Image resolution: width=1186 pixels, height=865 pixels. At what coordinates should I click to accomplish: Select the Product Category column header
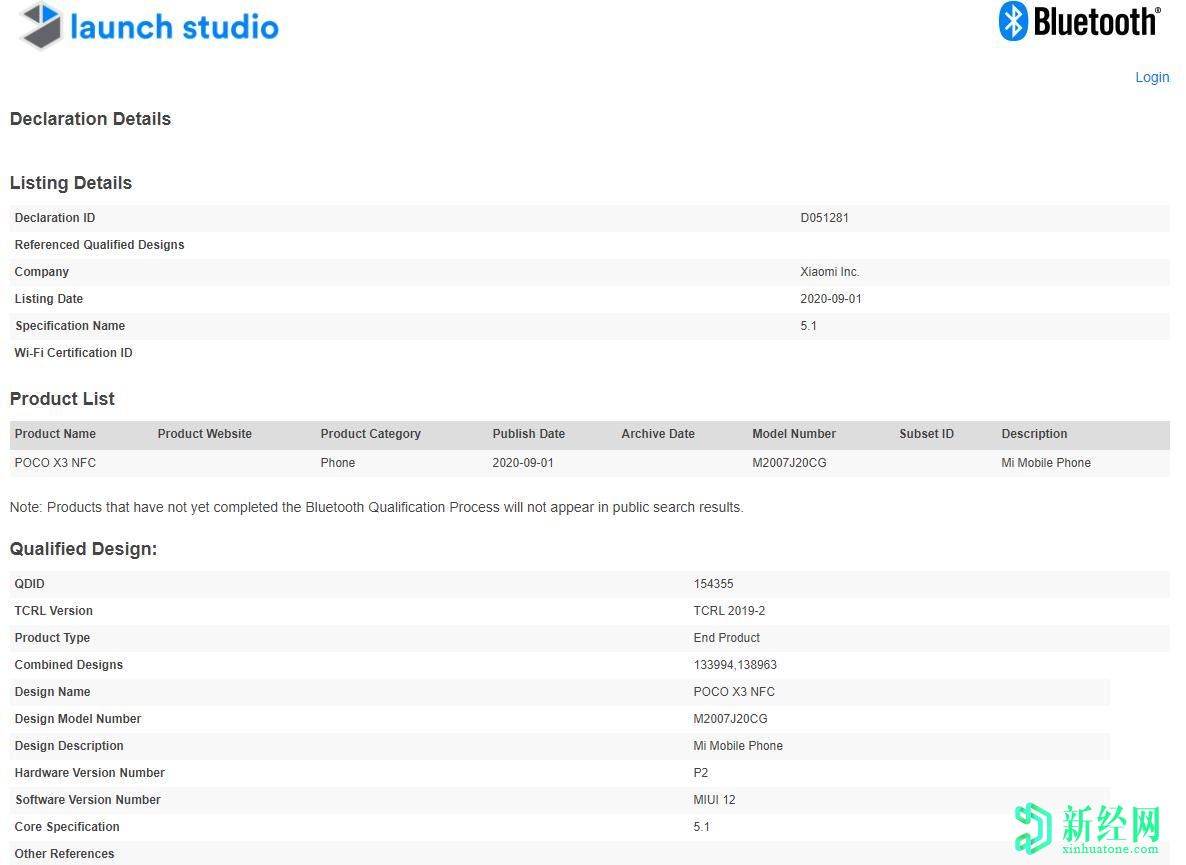tap(370, 434)
